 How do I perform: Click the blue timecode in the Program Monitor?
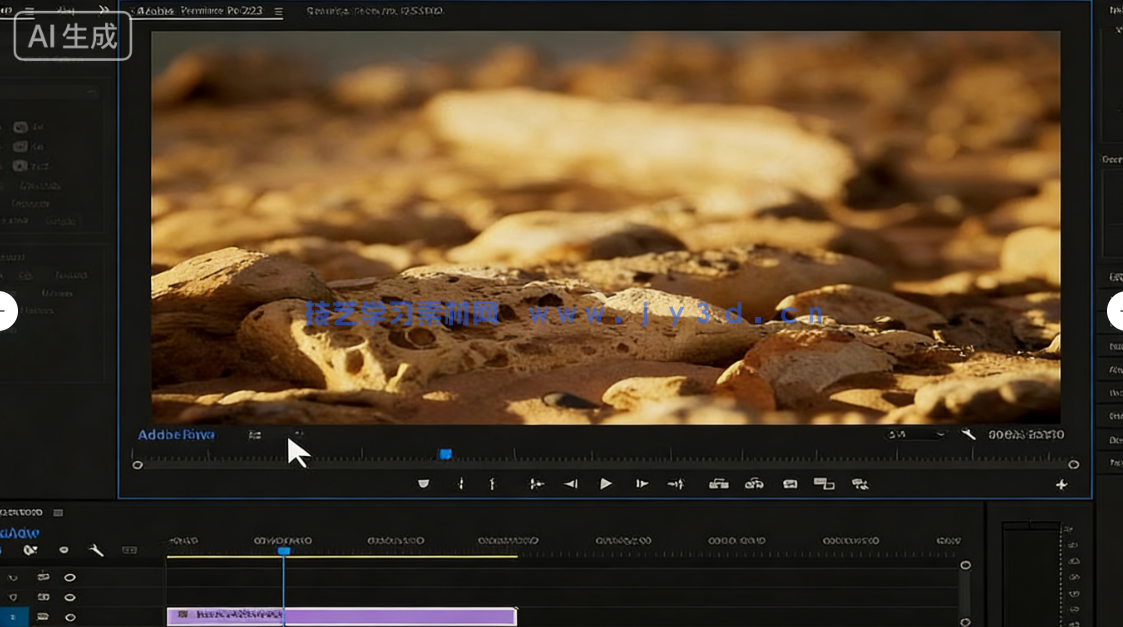tap(176, 435)
